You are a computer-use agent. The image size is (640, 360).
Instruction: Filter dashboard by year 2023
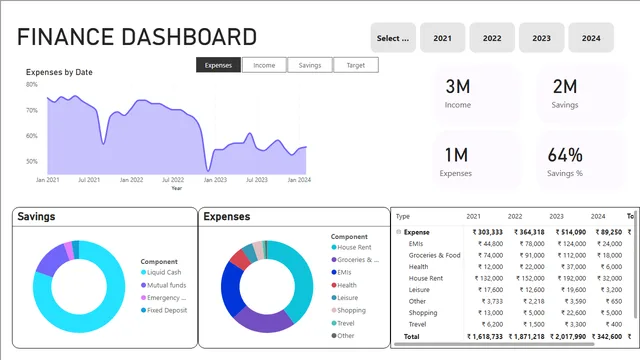point(542,38)
